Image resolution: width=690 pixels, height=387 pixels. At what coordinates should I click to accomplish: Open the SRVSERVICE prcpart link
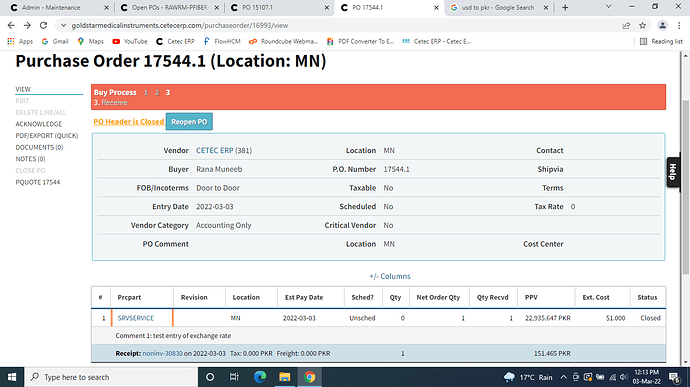(x=136, y=318)
